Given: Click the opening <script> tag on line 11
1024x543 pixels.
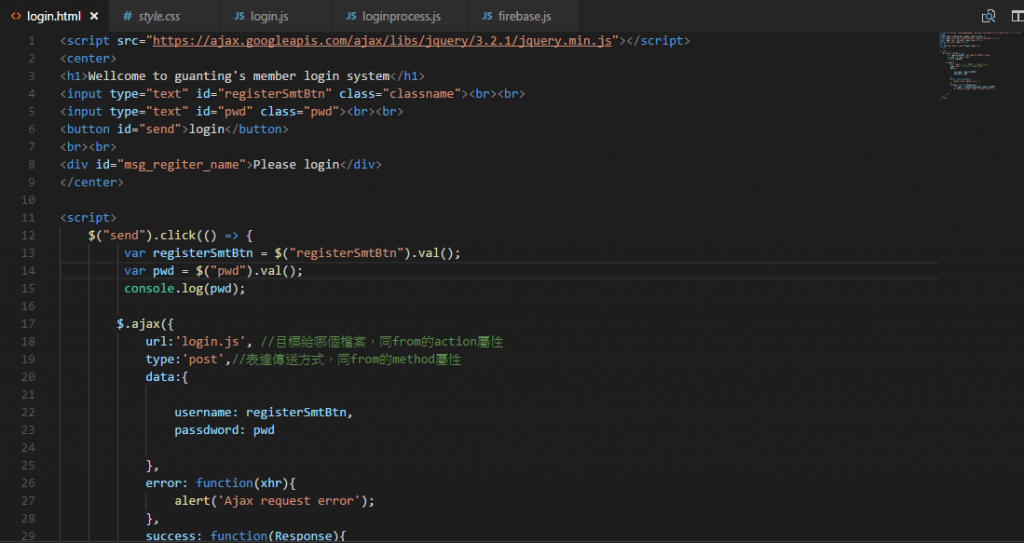Looking at the screenshot, I should [88, 218].
